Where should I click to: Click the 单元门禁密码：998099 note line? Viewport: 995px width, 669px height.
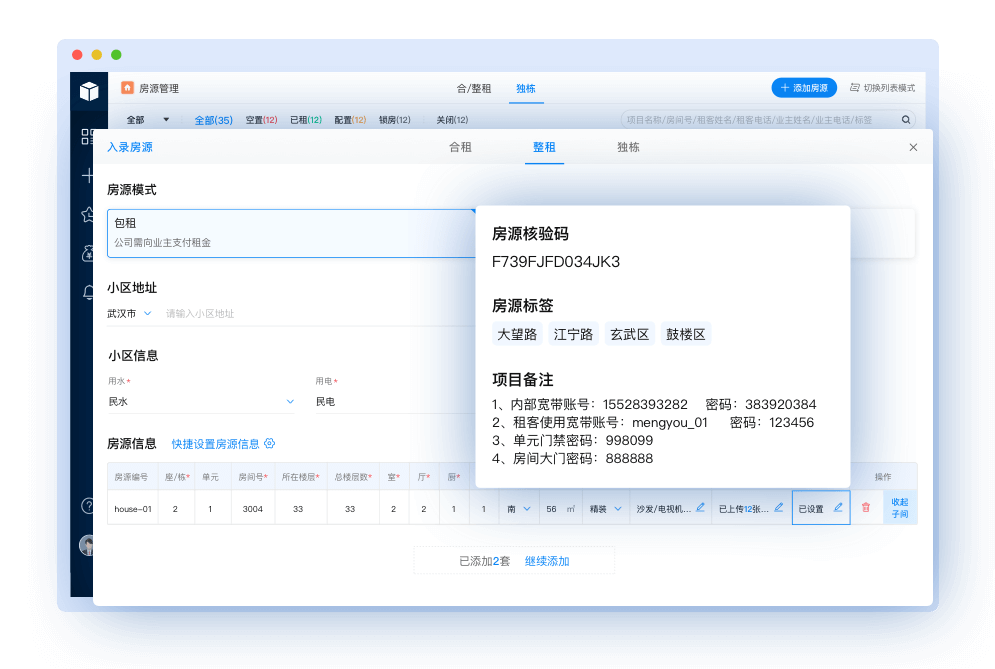tap(572, 440)
